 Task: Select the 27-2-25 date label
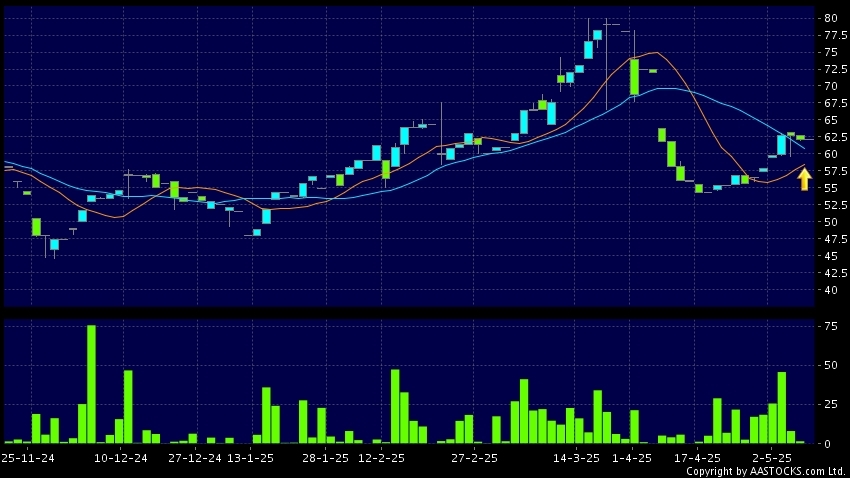(x=474, y=458)
